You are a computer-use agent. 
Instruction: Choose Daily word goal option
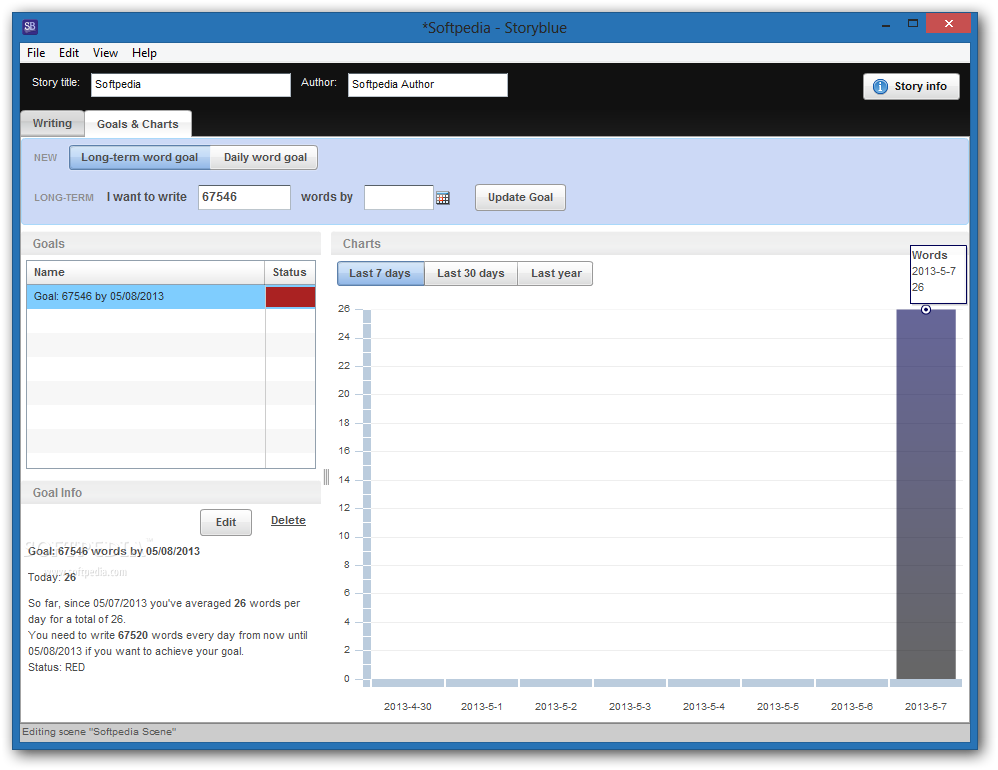pyautogui.click(x=265, y=157)
